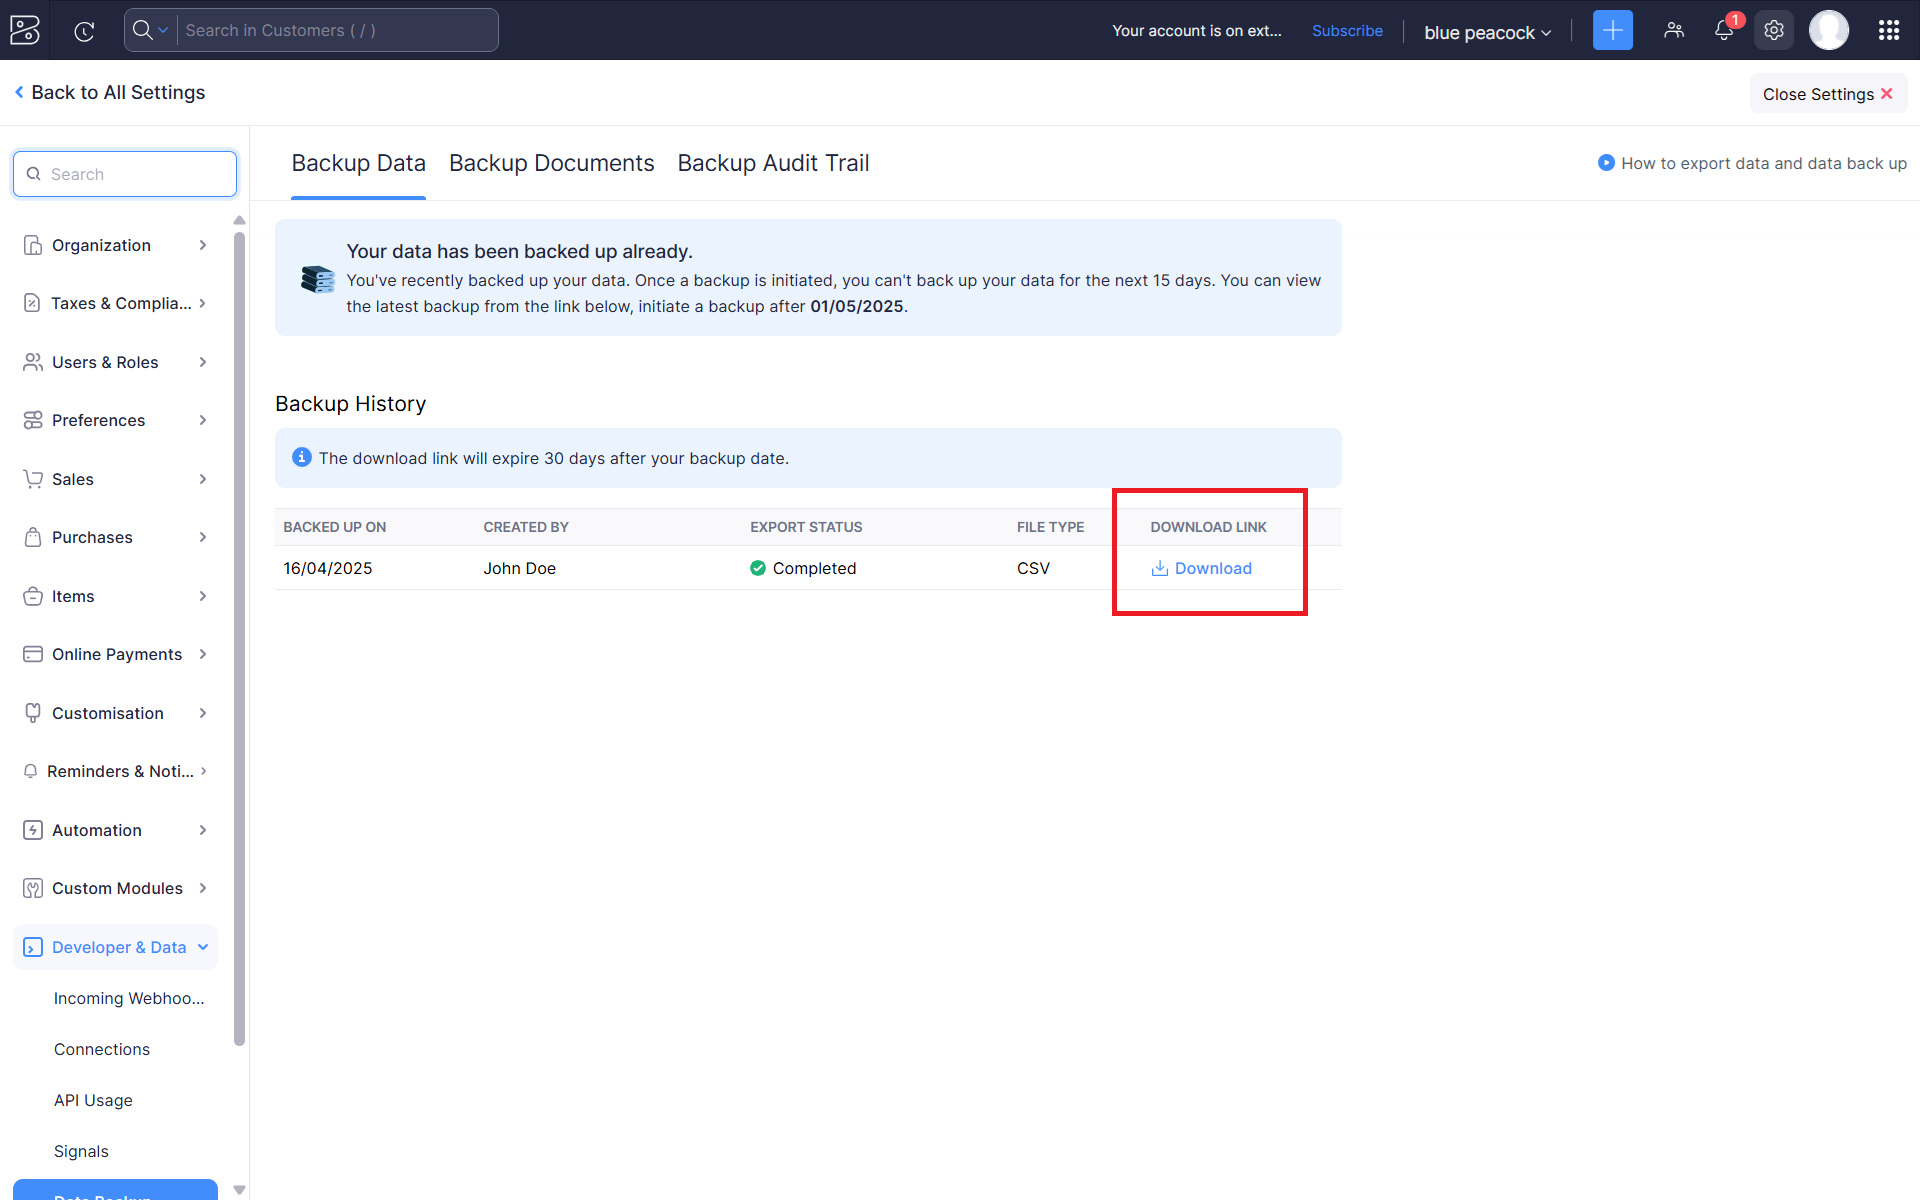Click the John Doe creator cell

[x=520, y=568]
